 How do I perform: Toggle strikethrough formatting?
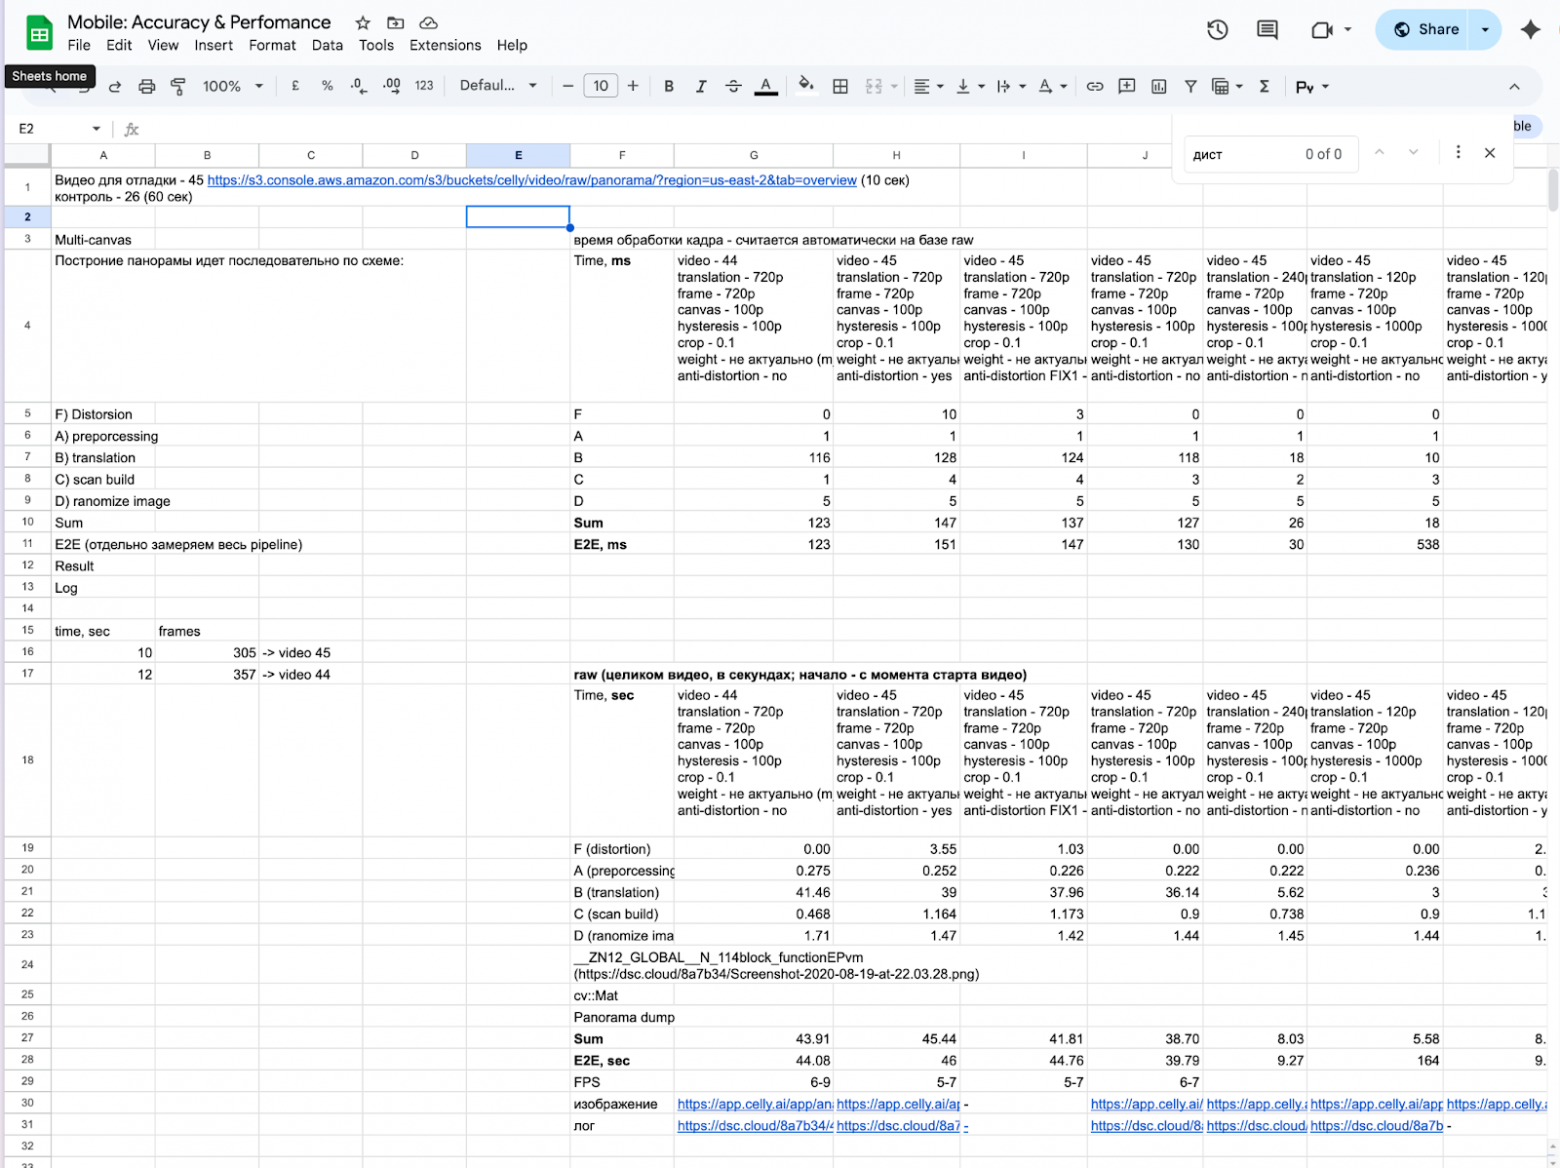[733, 87]
